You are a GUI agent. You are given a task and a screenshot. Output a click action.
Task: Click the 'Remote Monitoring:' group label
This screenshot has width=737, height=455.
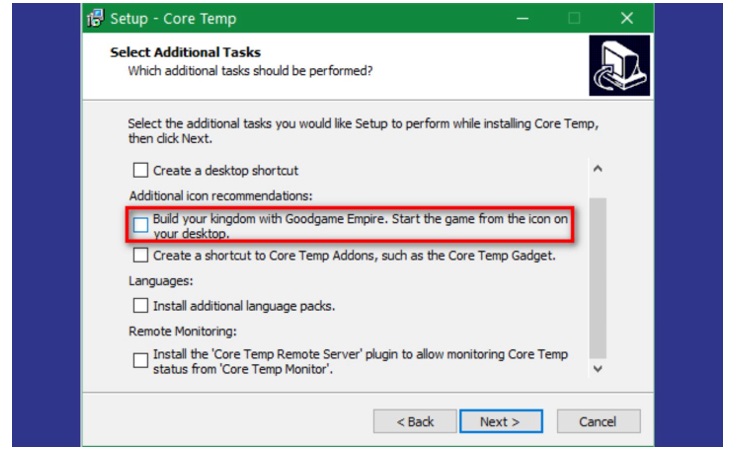point(183,331)
